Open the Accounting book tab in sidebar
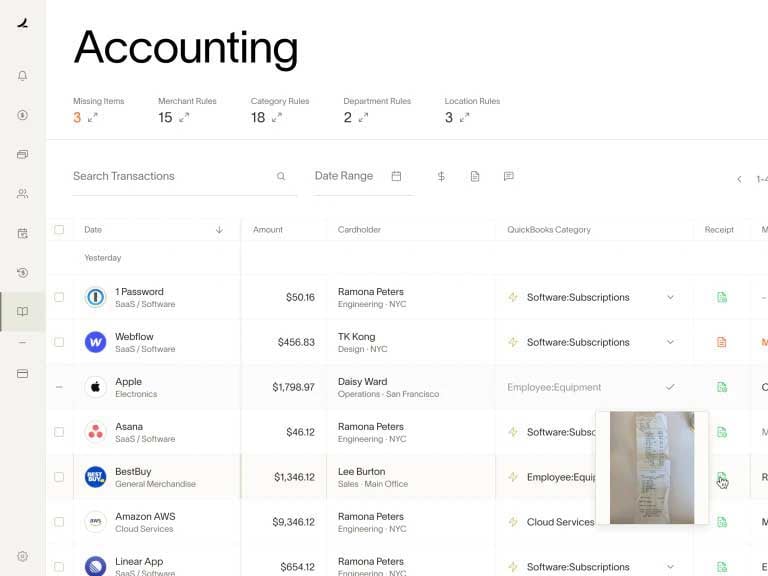Image resolution: width=768 pixels, height=576 pixels. coord(22,312)
